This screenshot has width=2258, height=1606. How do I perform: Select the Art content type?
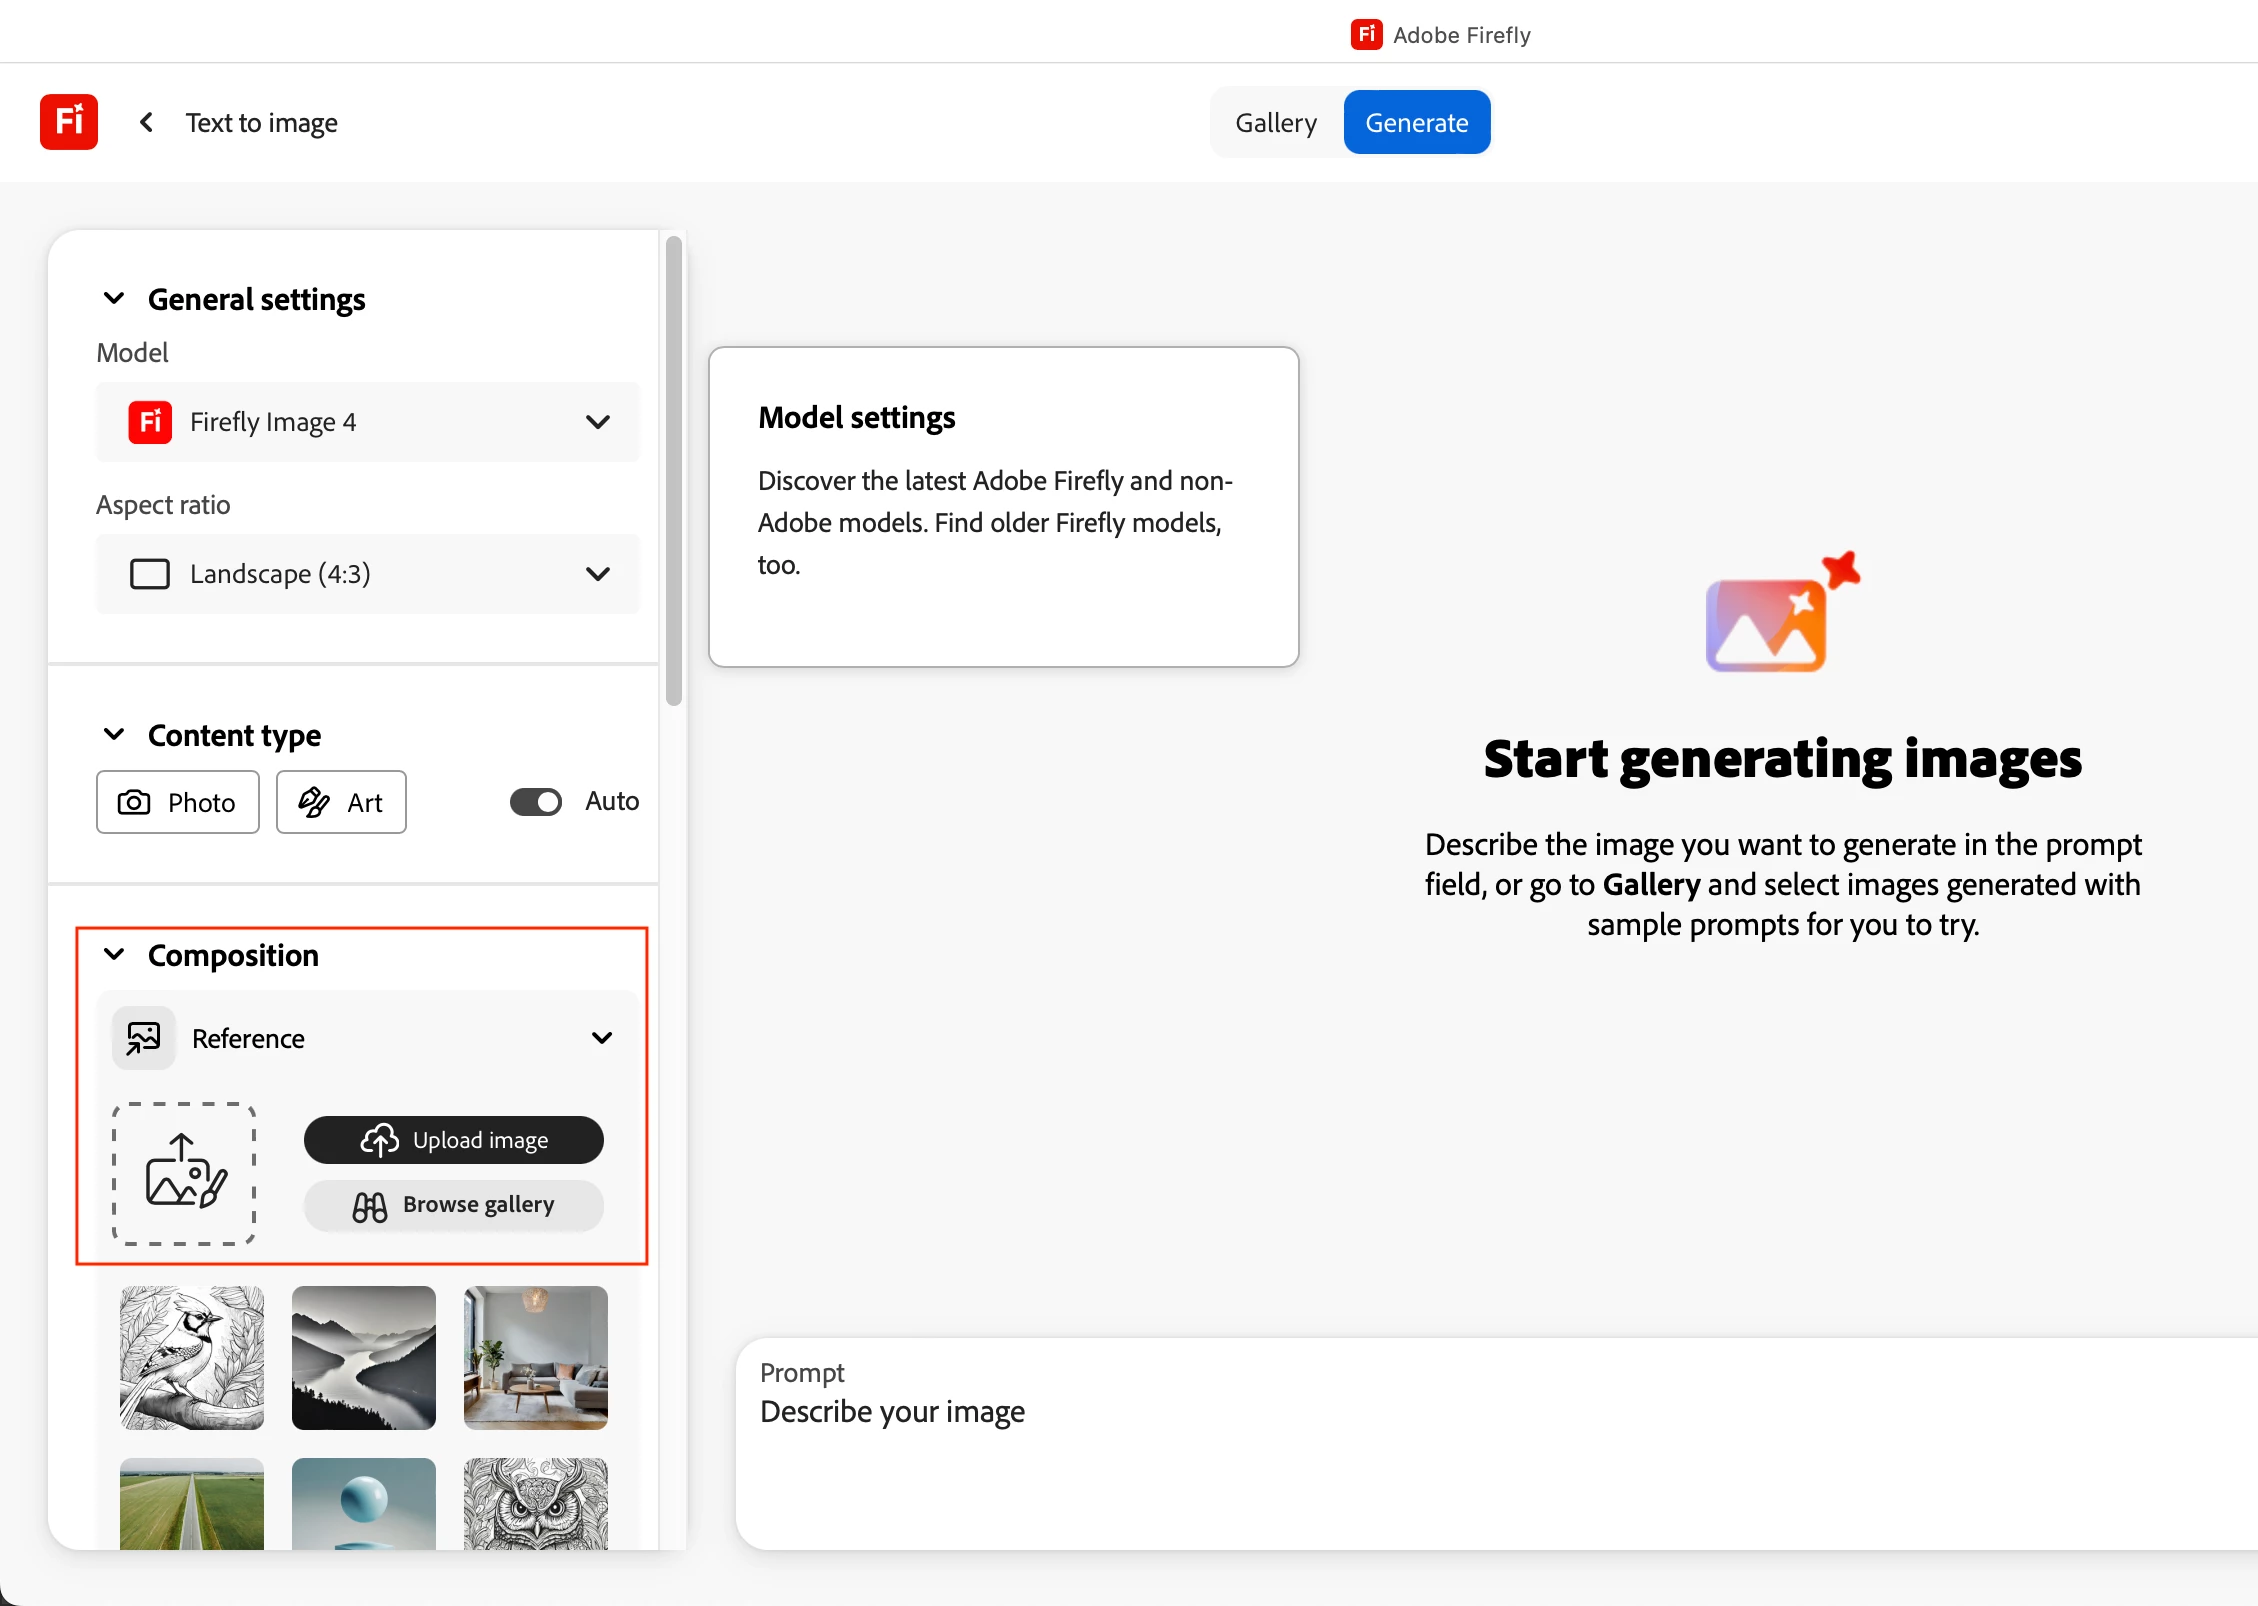point(341,802)
